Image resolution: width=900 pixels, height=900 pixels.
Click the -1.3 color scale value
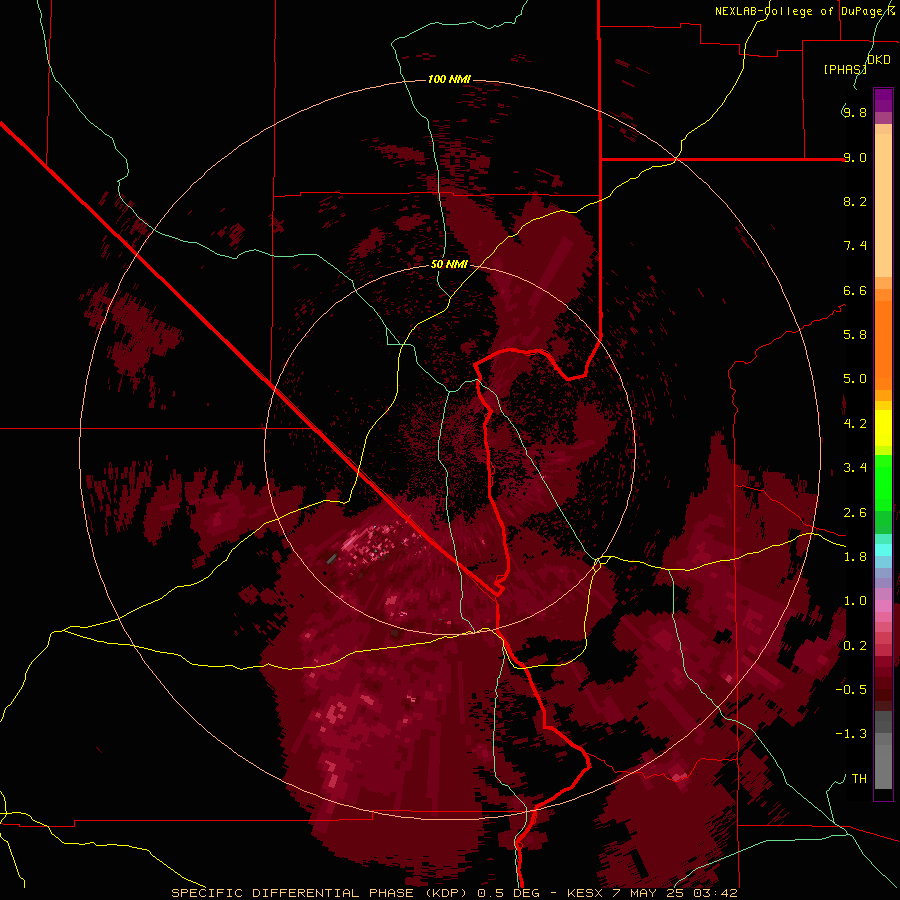point(851,734)
